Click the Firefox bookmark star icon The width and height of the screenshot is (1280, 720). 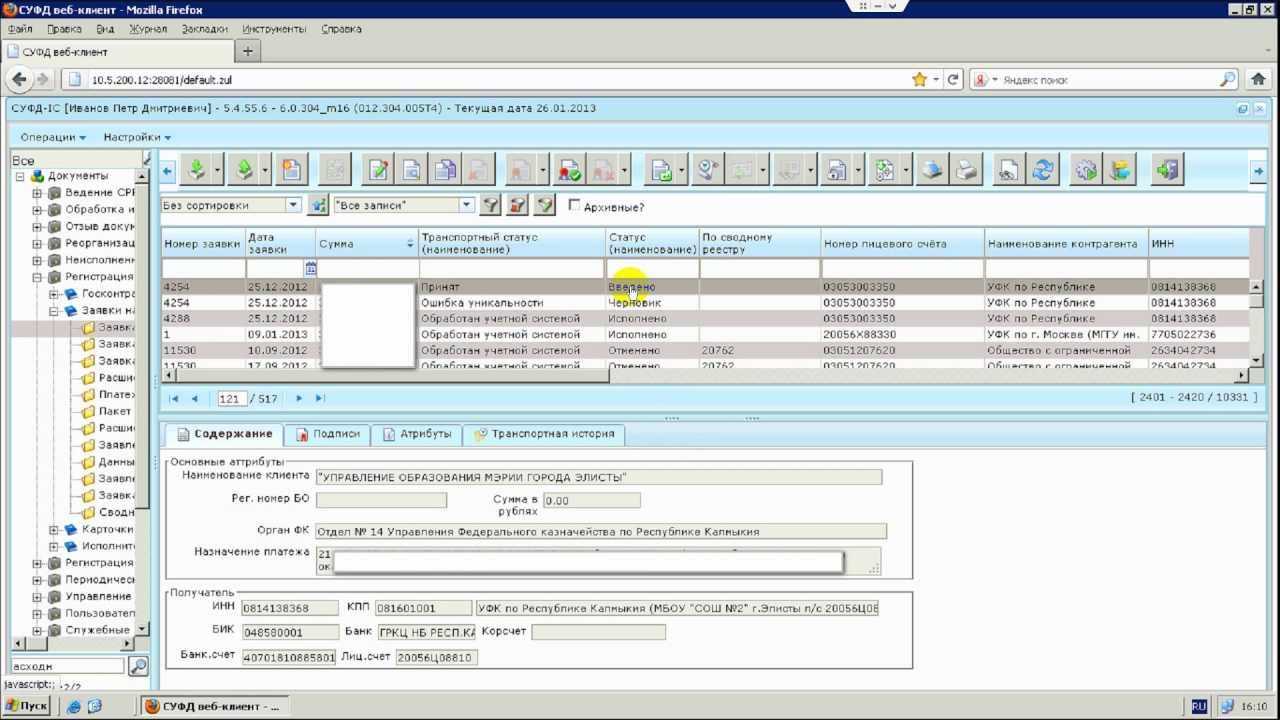click(x=919, y=79)
